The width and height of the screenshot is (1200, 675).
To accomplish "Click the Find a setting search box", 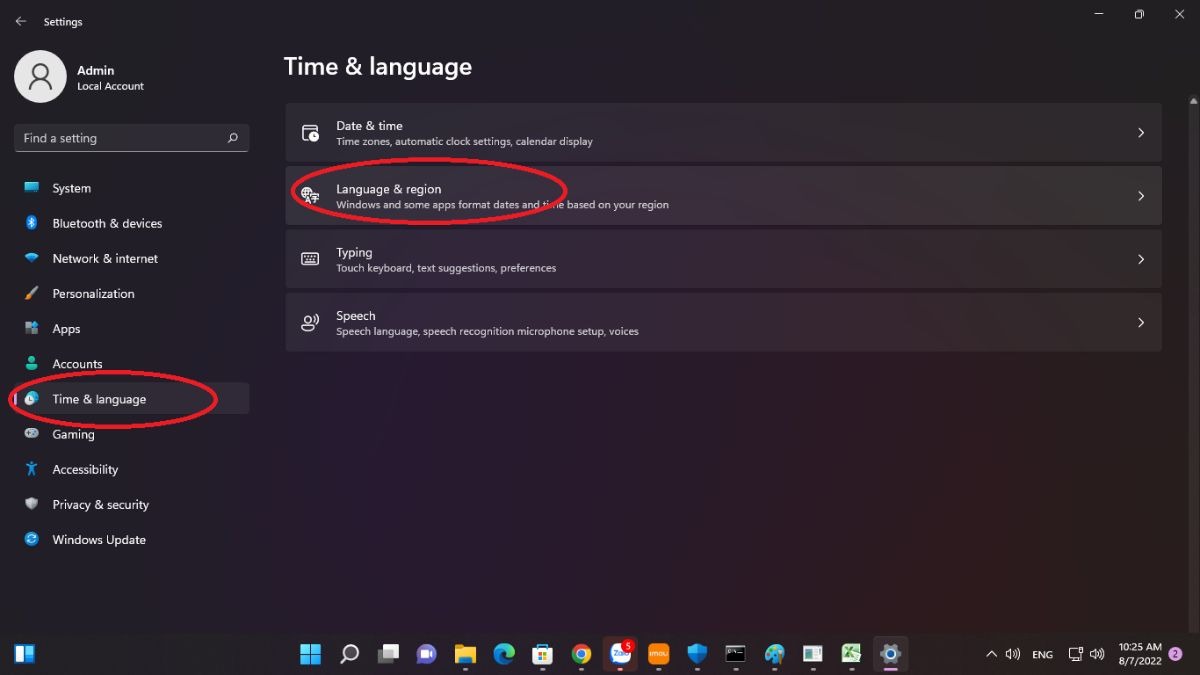I will point(132,138).
